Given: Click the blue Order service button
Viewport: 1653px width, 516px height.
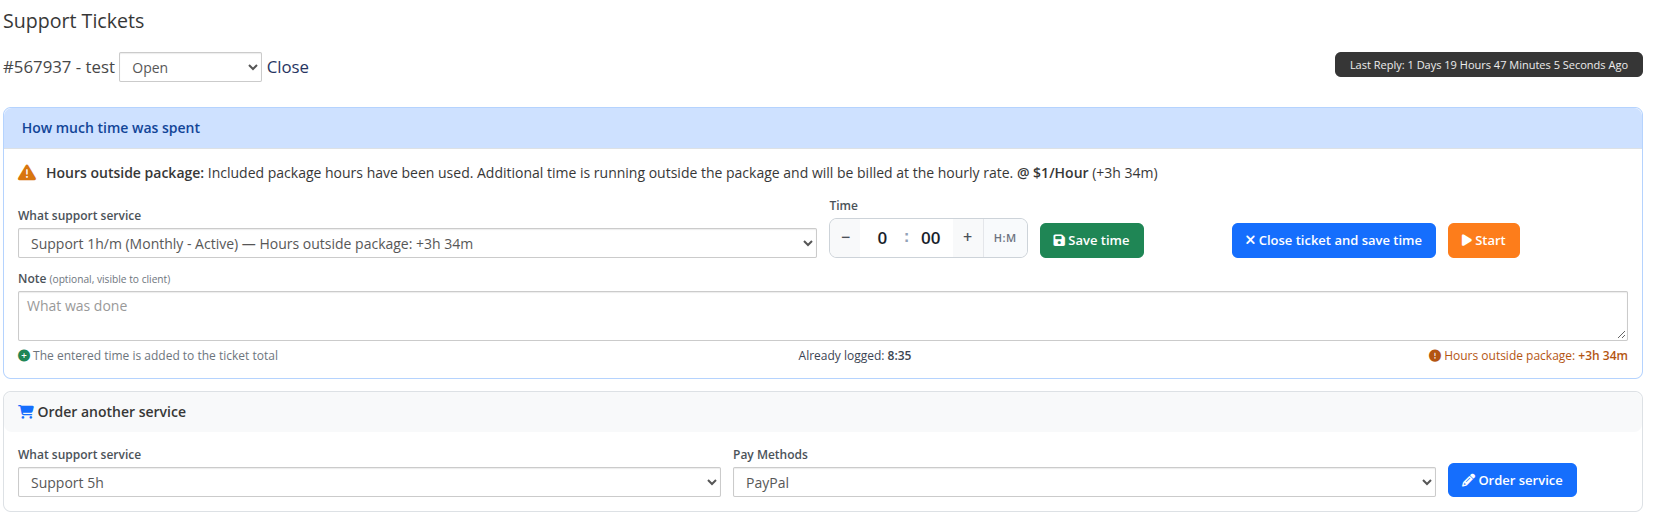Looking at the screenshot, I should pyautogui.click(x=1512, y=480).
